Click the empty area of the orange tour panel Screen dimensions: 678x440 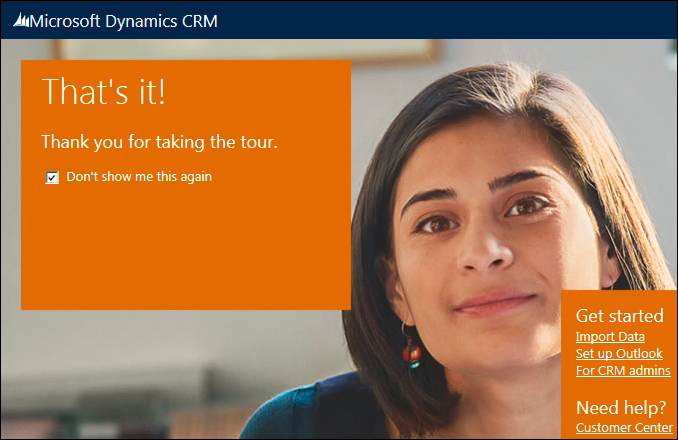pyautogui.click(x=186, y=251)
